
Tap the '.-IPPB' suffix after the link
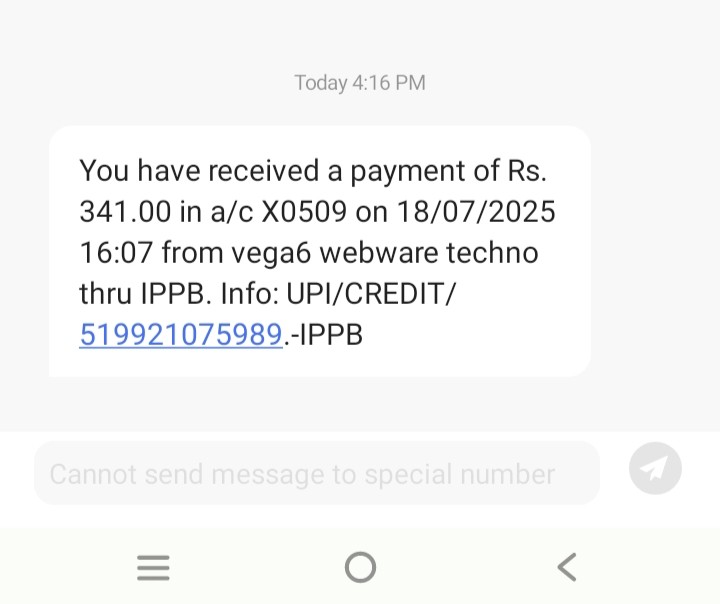[x=323, y=334]
